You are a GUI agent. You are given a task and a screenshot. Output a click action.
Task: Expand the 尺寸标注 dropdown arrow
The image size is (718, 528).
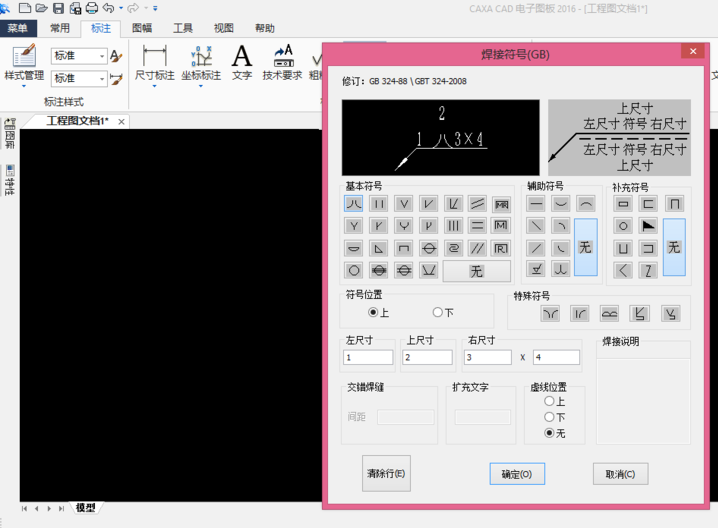[154, 86]
